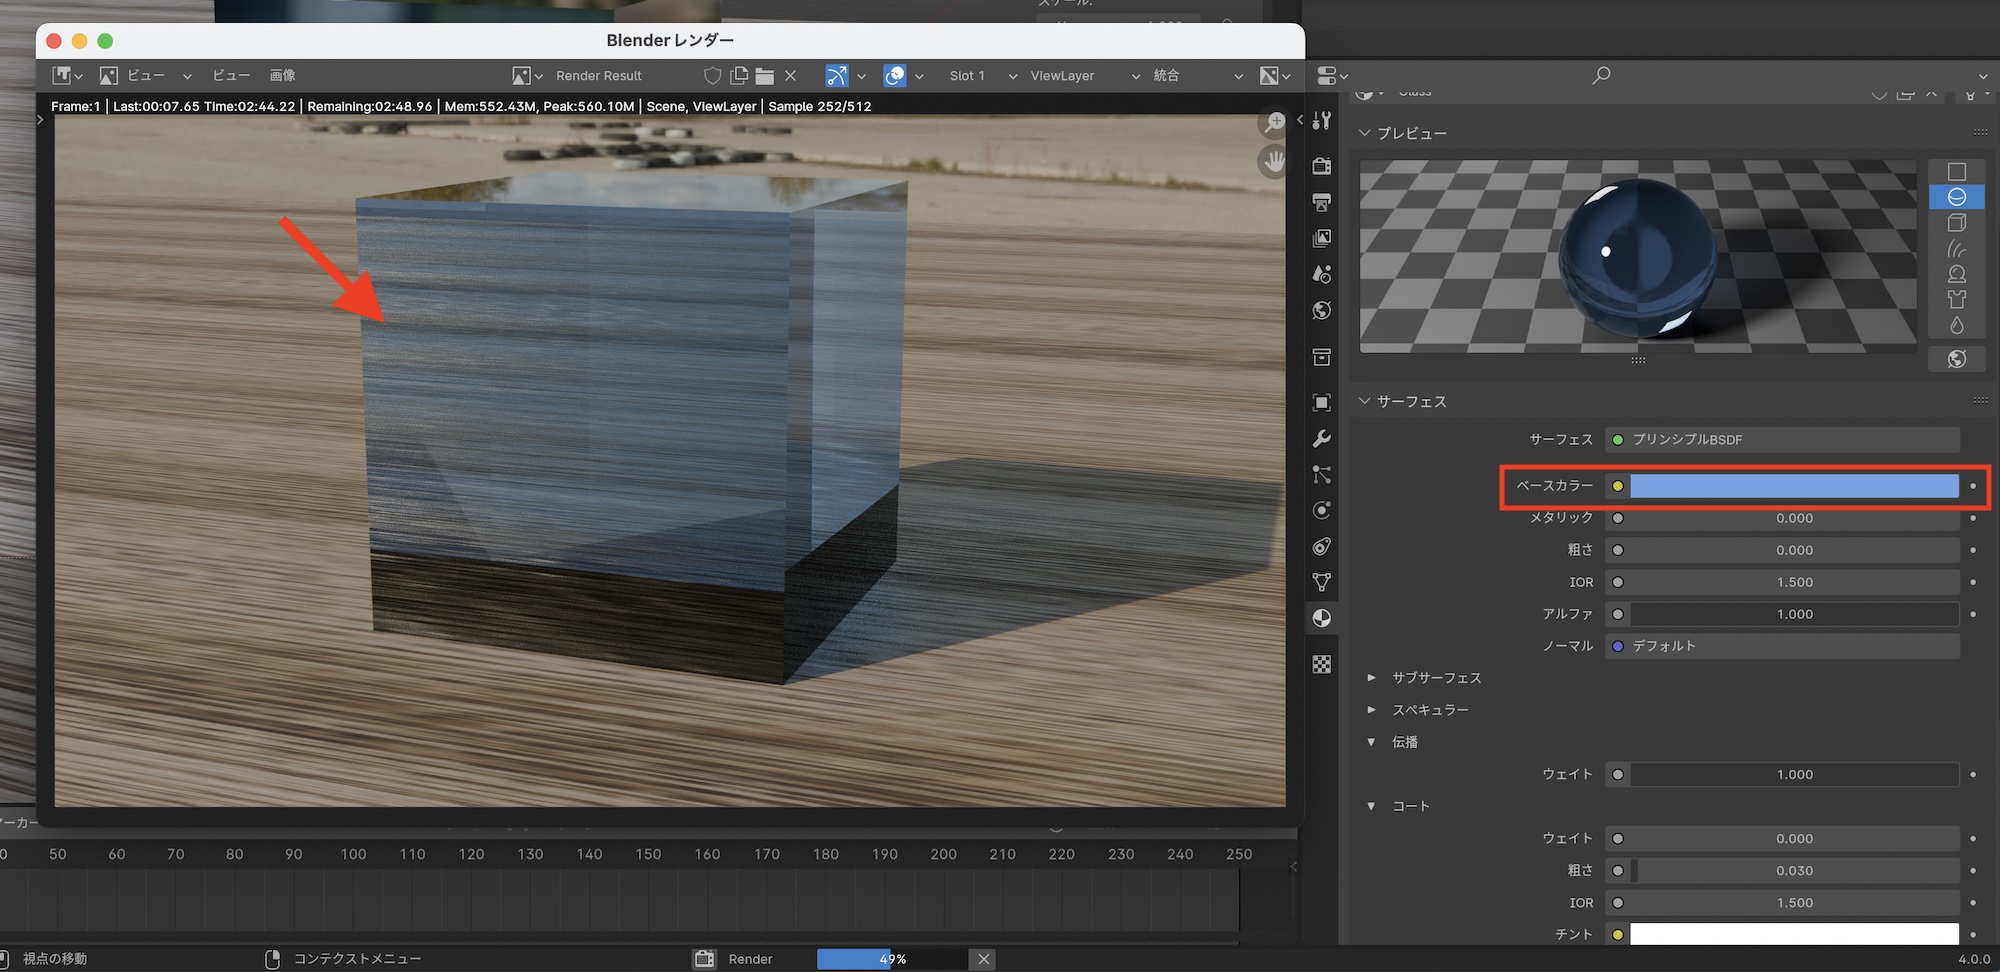Click the IOR value field showing 1.500
The width and height of the screenshot is (2000, 972).
(1794, 582)
